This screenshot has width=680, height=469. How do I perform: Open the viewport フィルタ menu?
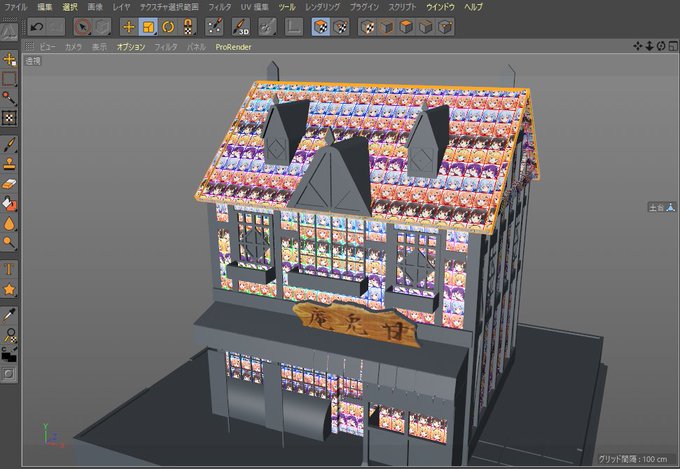pos(166,47)
